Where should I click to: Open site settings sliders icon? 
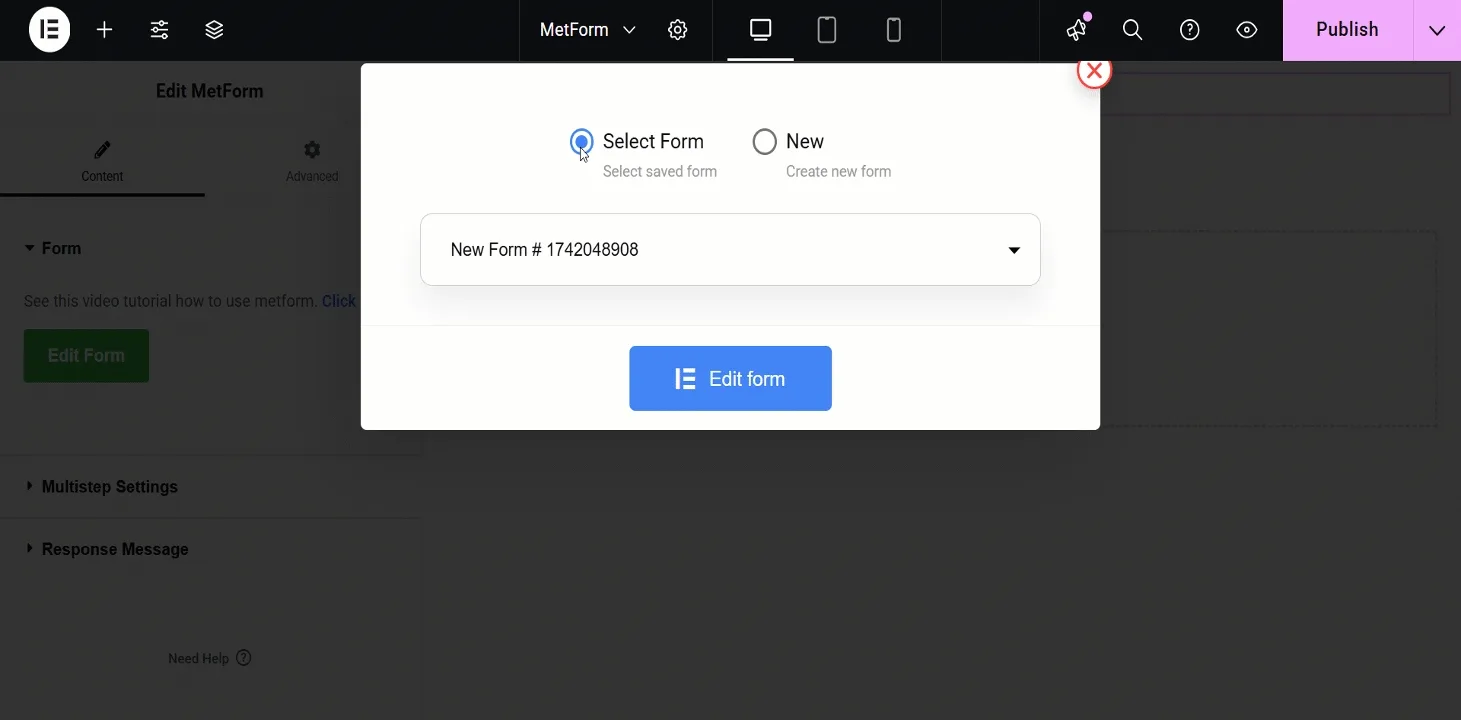click(x=159, y=30)
